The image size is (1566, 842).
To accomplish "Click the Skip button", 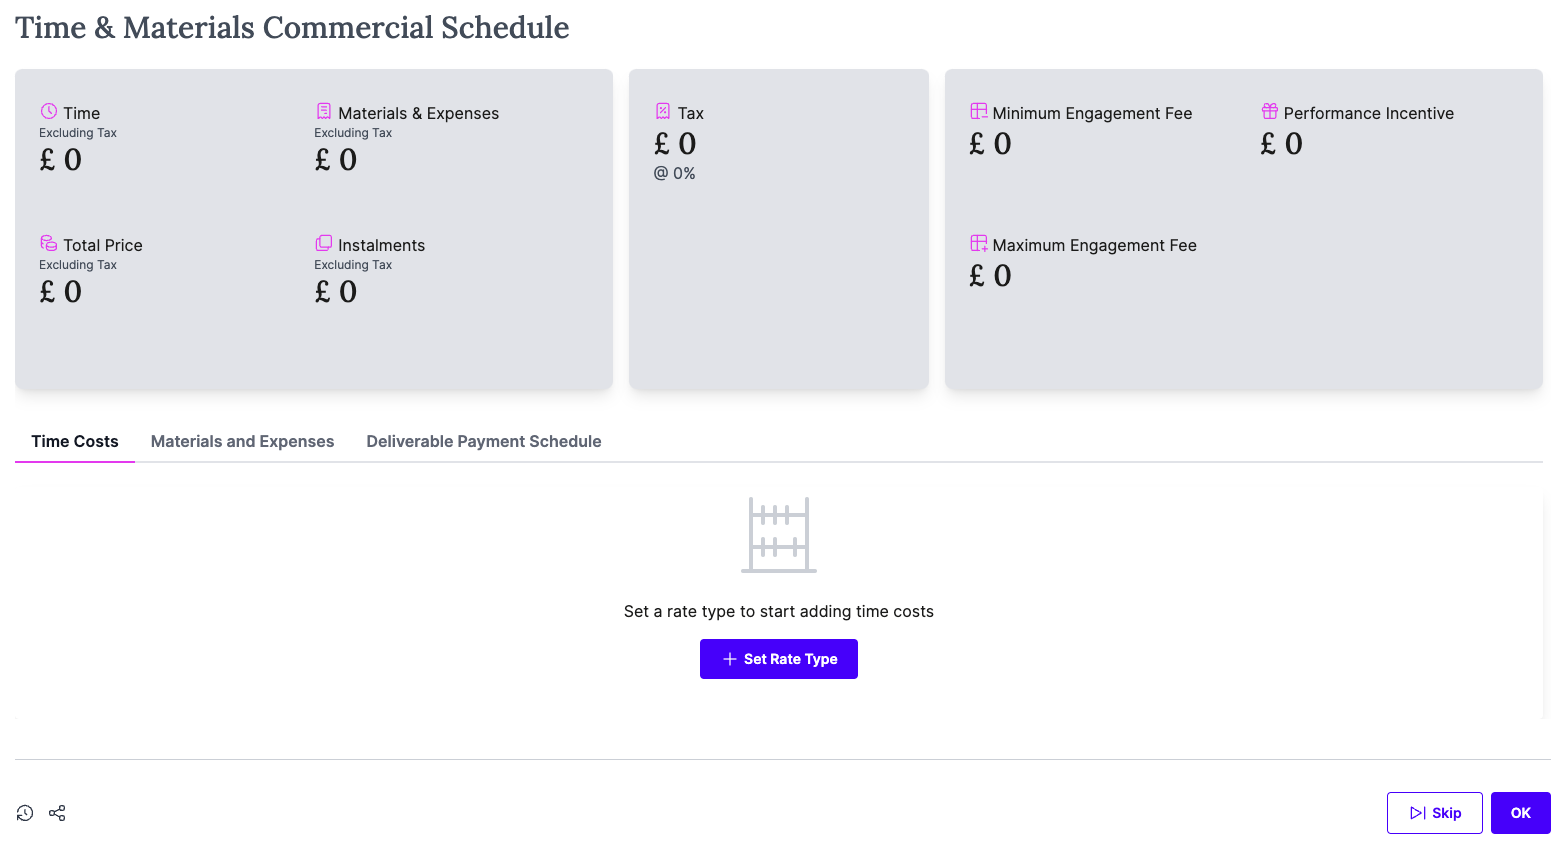I will (1435, 813).
